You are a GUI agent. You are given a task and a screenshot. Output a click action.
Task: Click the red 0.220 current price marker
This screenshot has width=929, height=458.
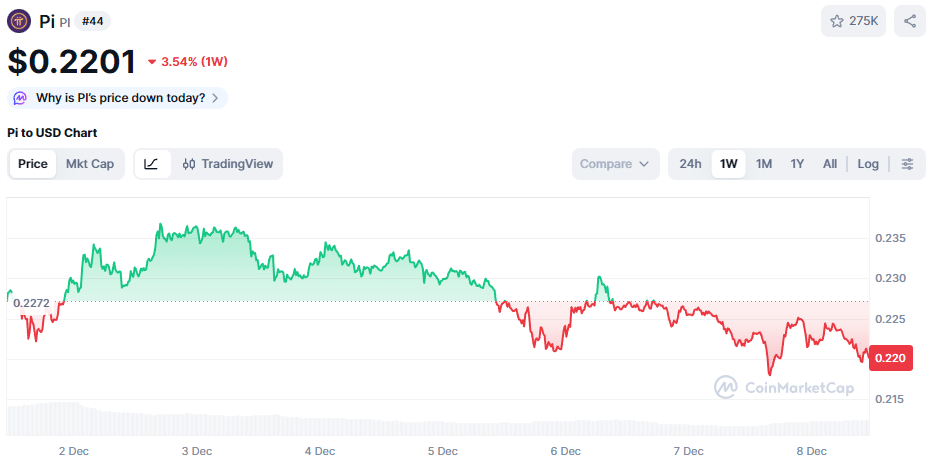(890, 358)
